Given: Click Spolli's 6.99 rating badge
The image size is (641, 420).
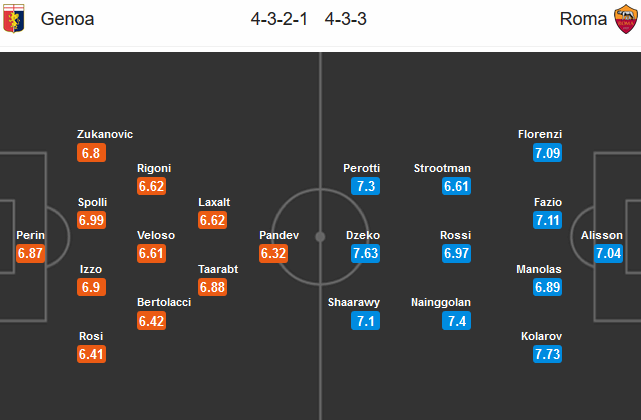Looking at the screenshot, I should coord(93,220).
